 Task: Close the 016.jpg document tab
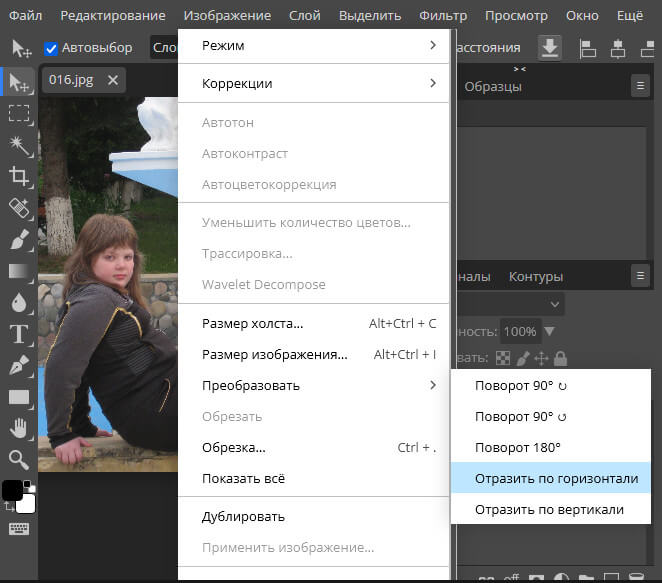tap(113, 80)
